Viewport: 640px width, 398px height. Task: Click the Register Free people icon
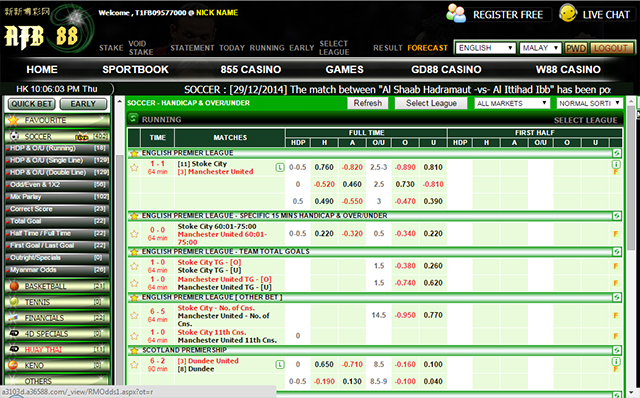[456, 13]
